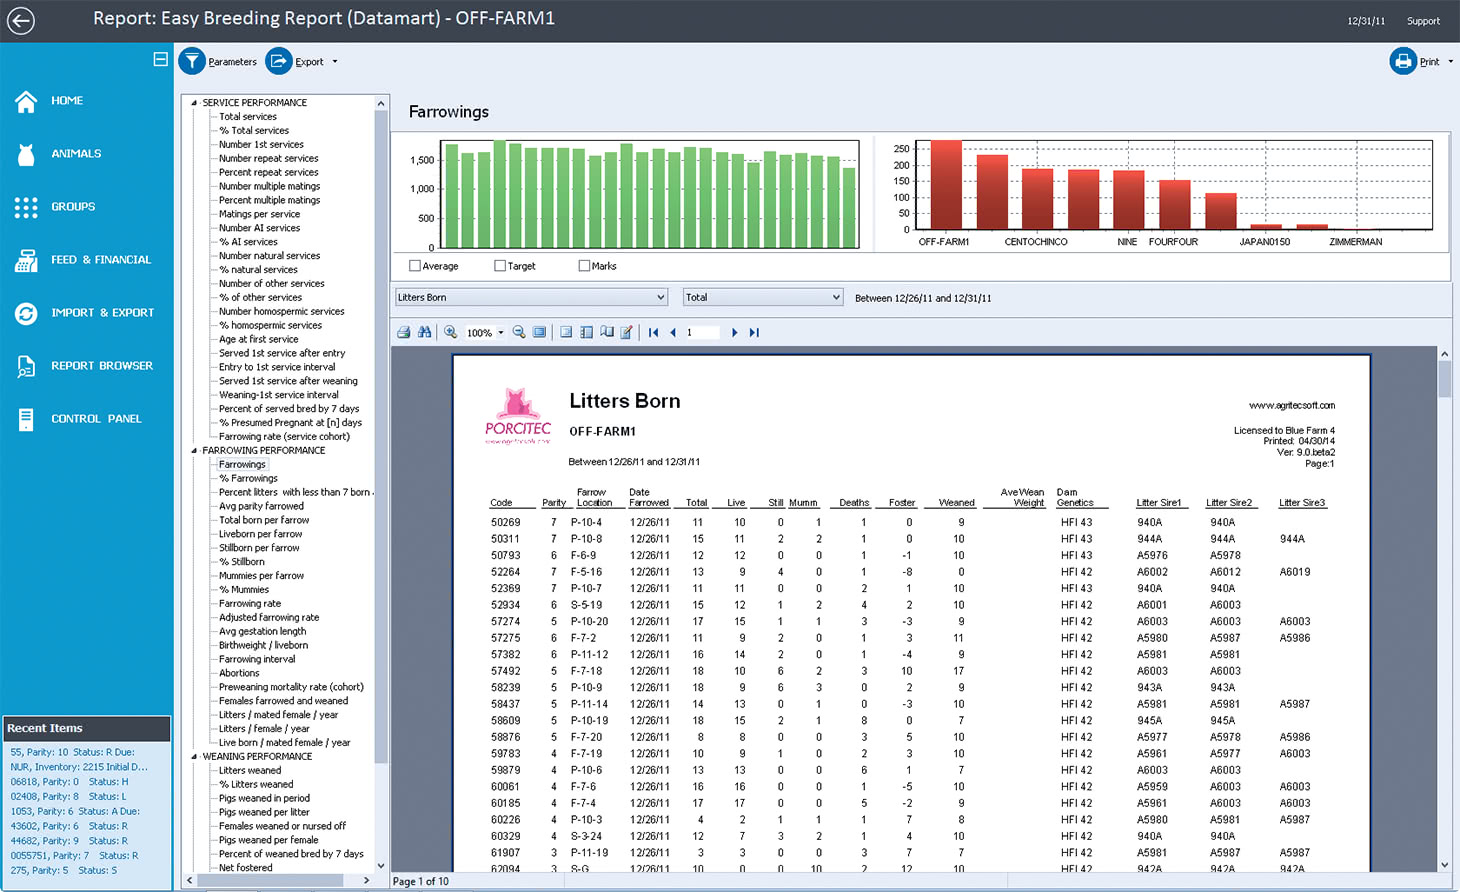Switch report preview to whole page view

539,331
